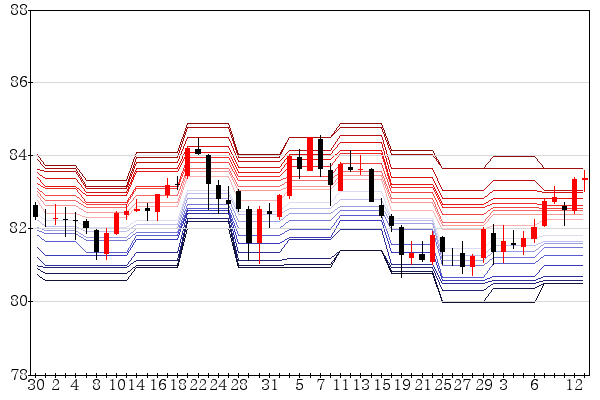Click date label 11 on the time axis
Viewport: 600px width, 400px height.
(x=341, y=385)
